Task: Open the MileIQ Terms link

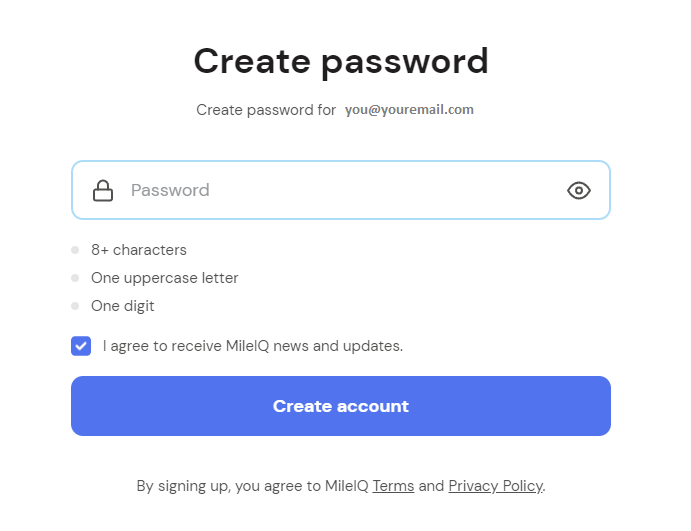Action: 393,486
